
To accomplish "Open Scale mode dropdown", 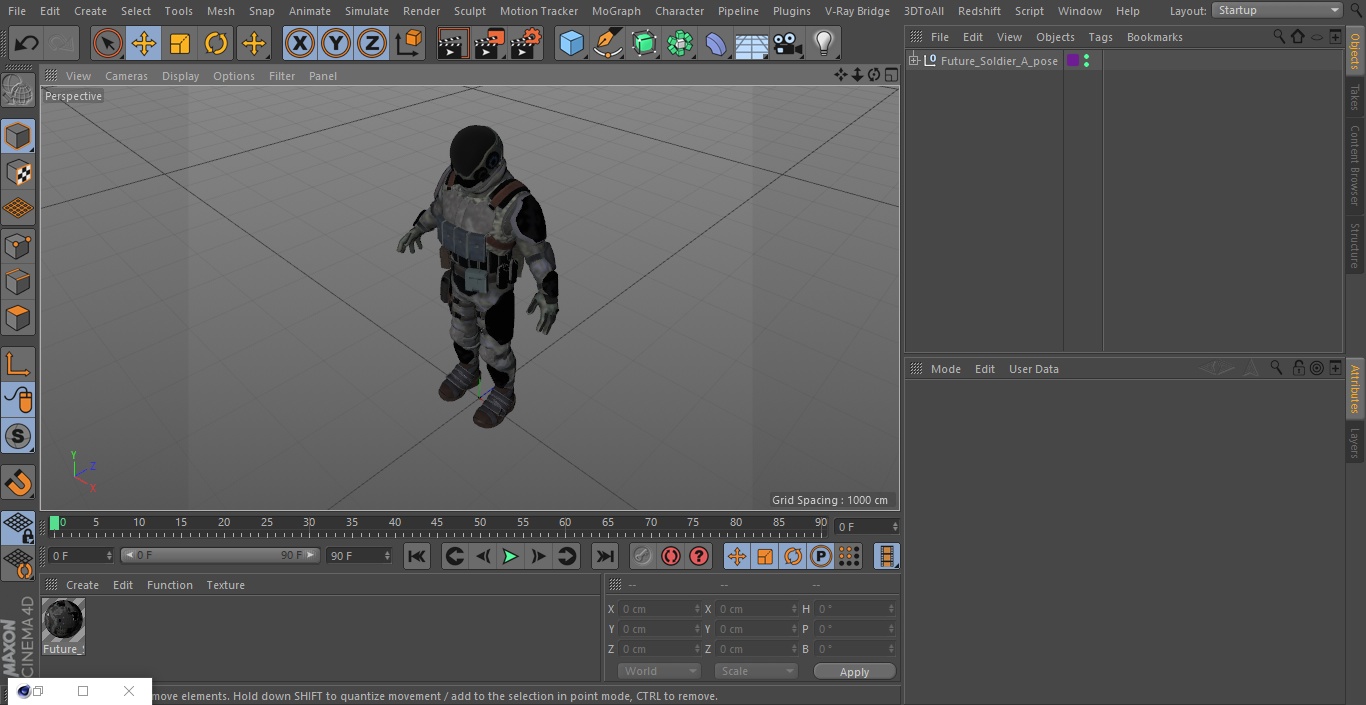I will point(756,671).
